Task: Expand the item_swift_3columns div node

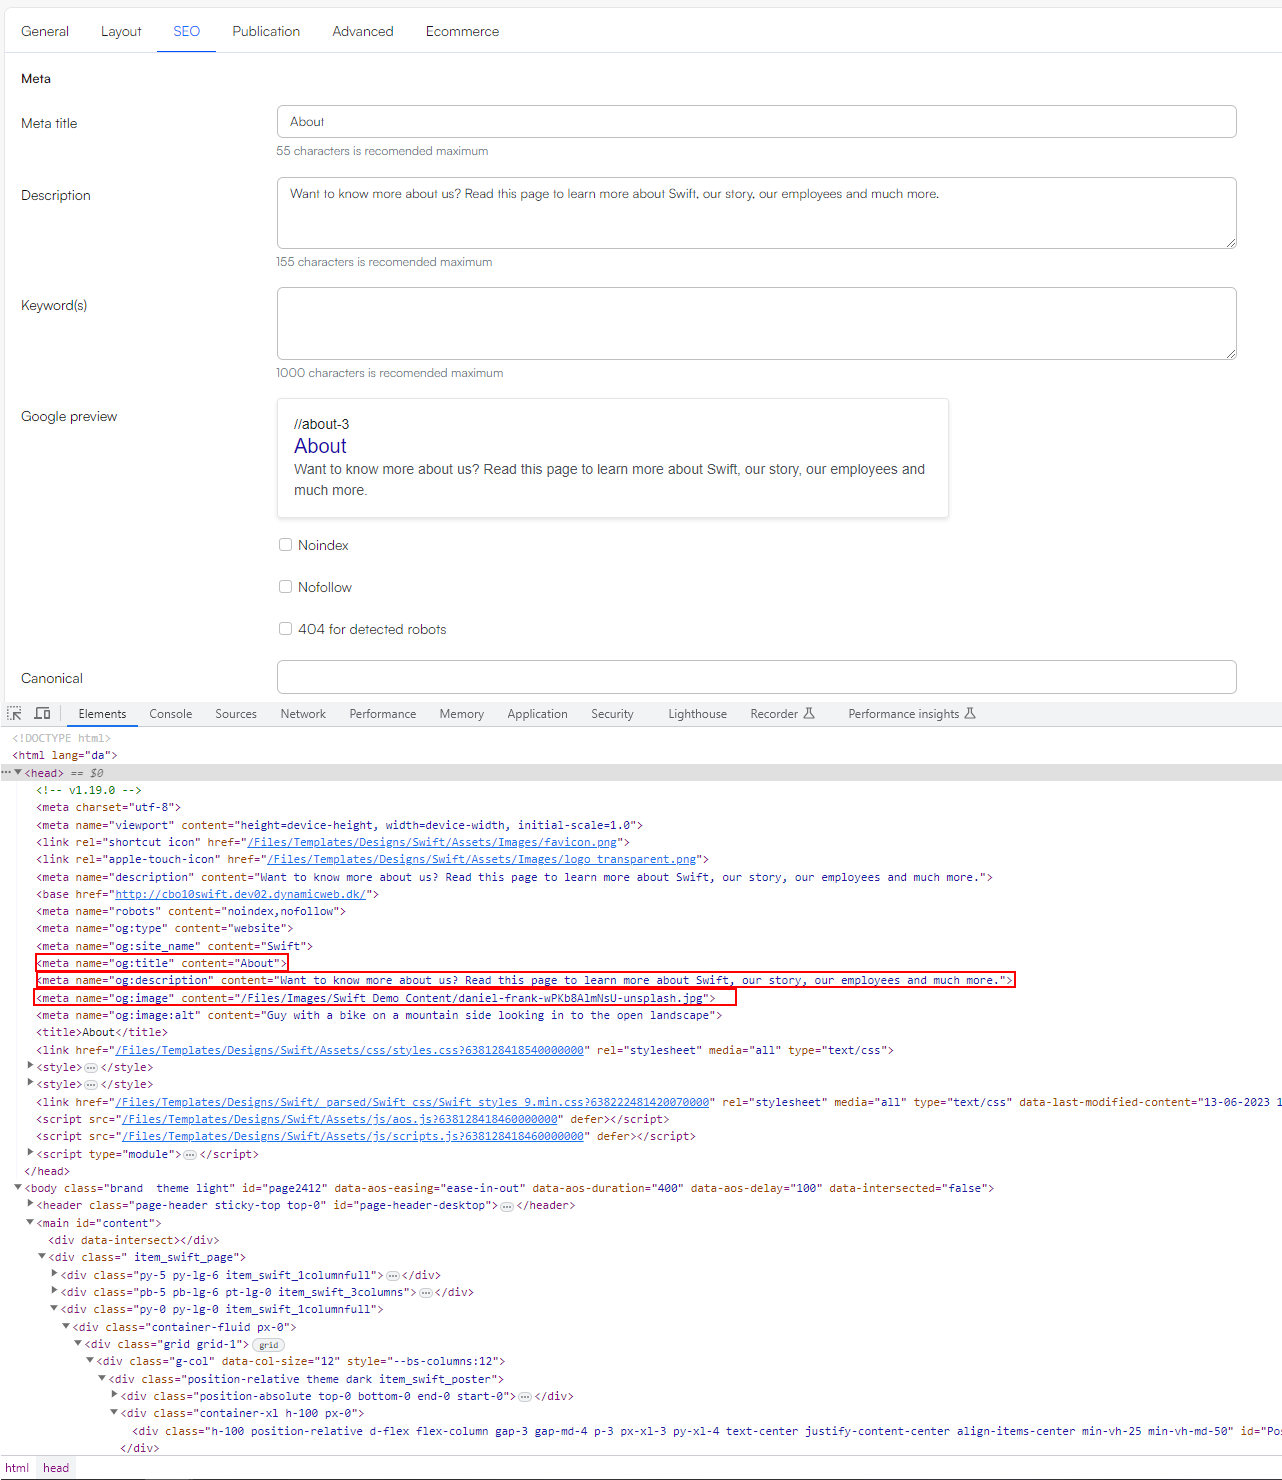Action: point(54,1292)
